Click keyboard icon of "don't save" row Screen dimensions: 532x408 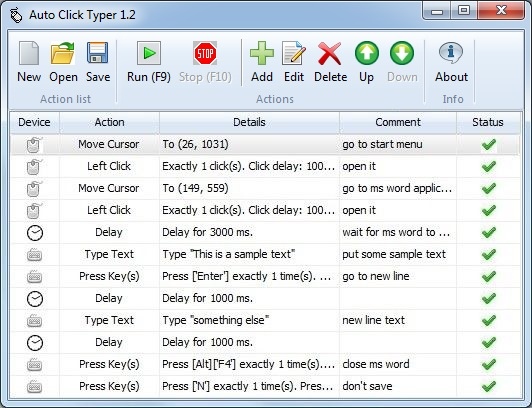point(34,387)
